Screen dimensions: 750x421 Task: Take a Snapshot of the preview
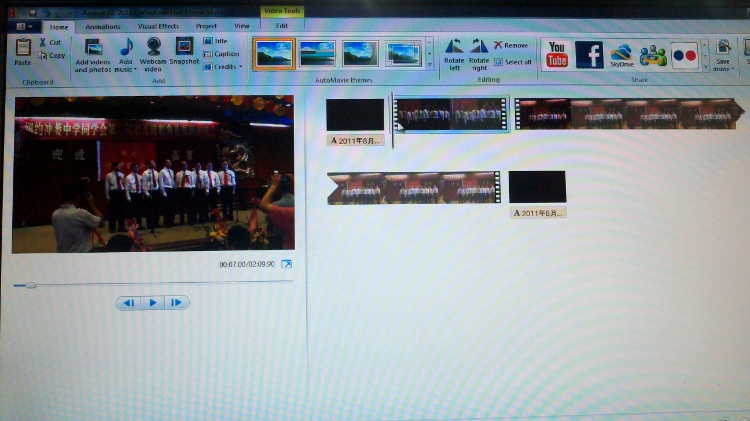[184, 52]
